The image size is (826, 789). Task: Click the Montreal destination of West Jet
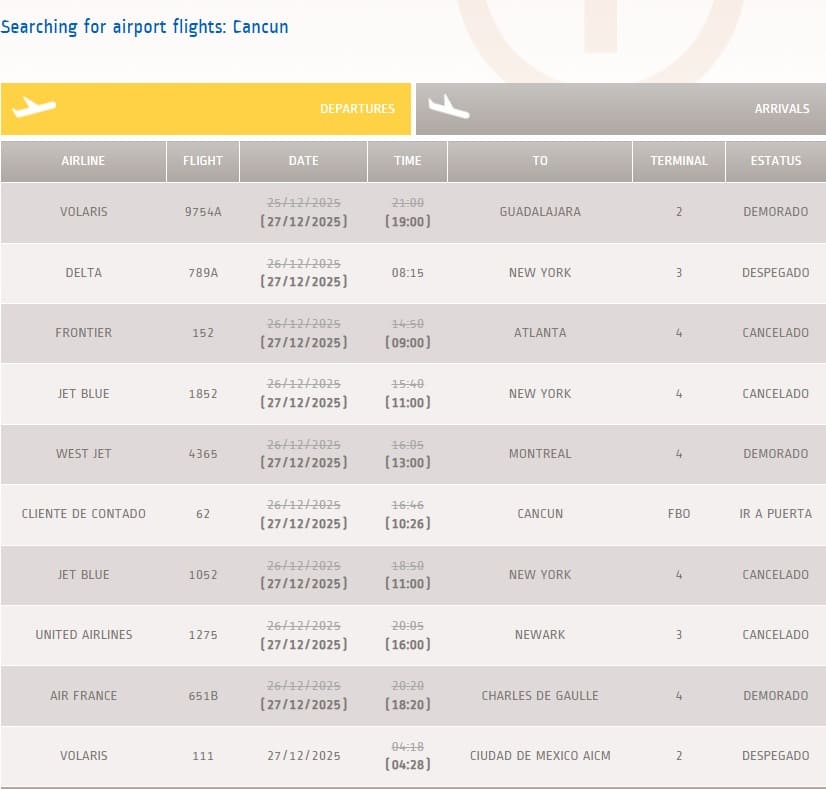click(x=540, y=454)
